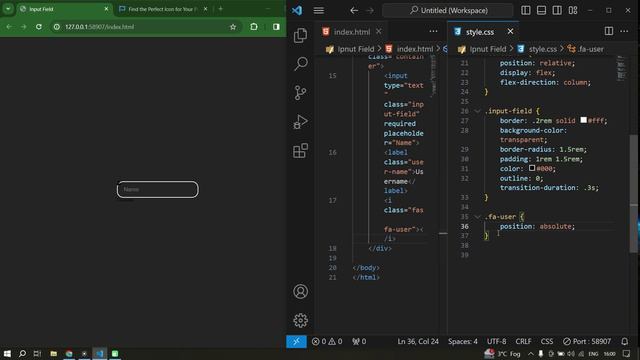640x360 pixels.
Task: Collapse the .fa-user CSS rule
Action: coord(477,217)
